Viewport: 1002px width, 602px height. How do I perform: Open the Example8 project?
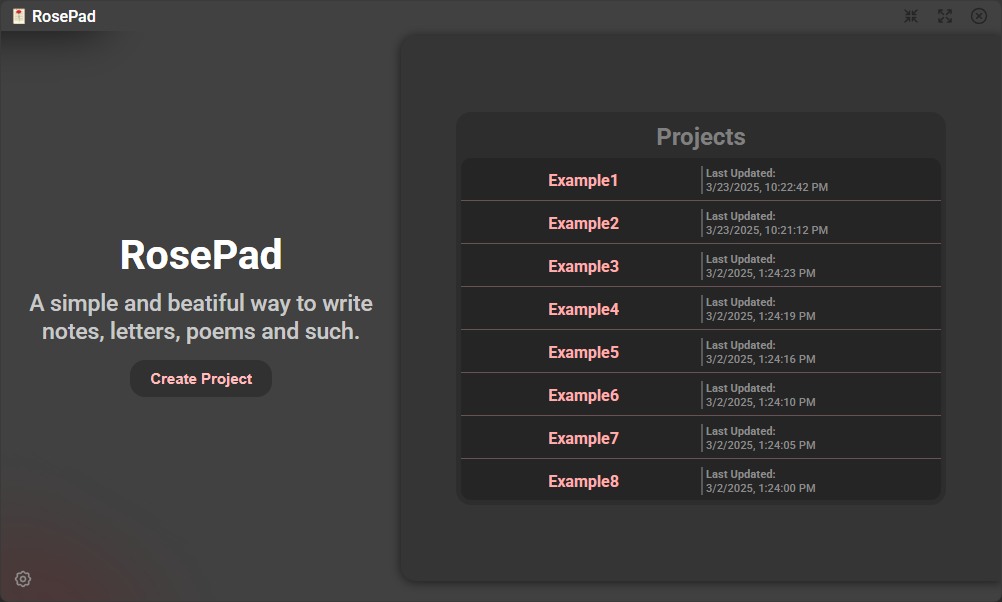(x=700, y=480)
